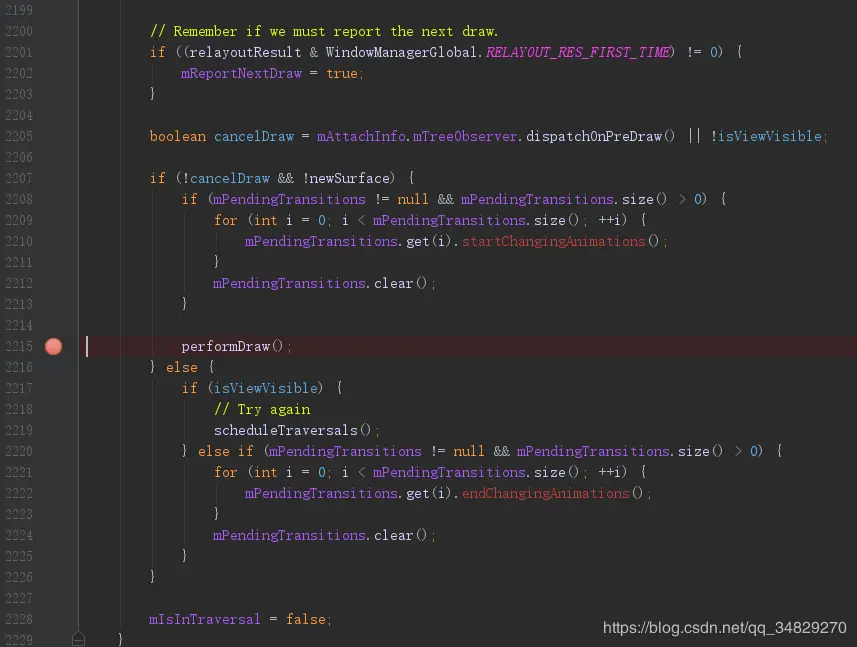857x647 pixels.
Task: Remove the red breakpoint on line 2215
Action: point(54,346)
